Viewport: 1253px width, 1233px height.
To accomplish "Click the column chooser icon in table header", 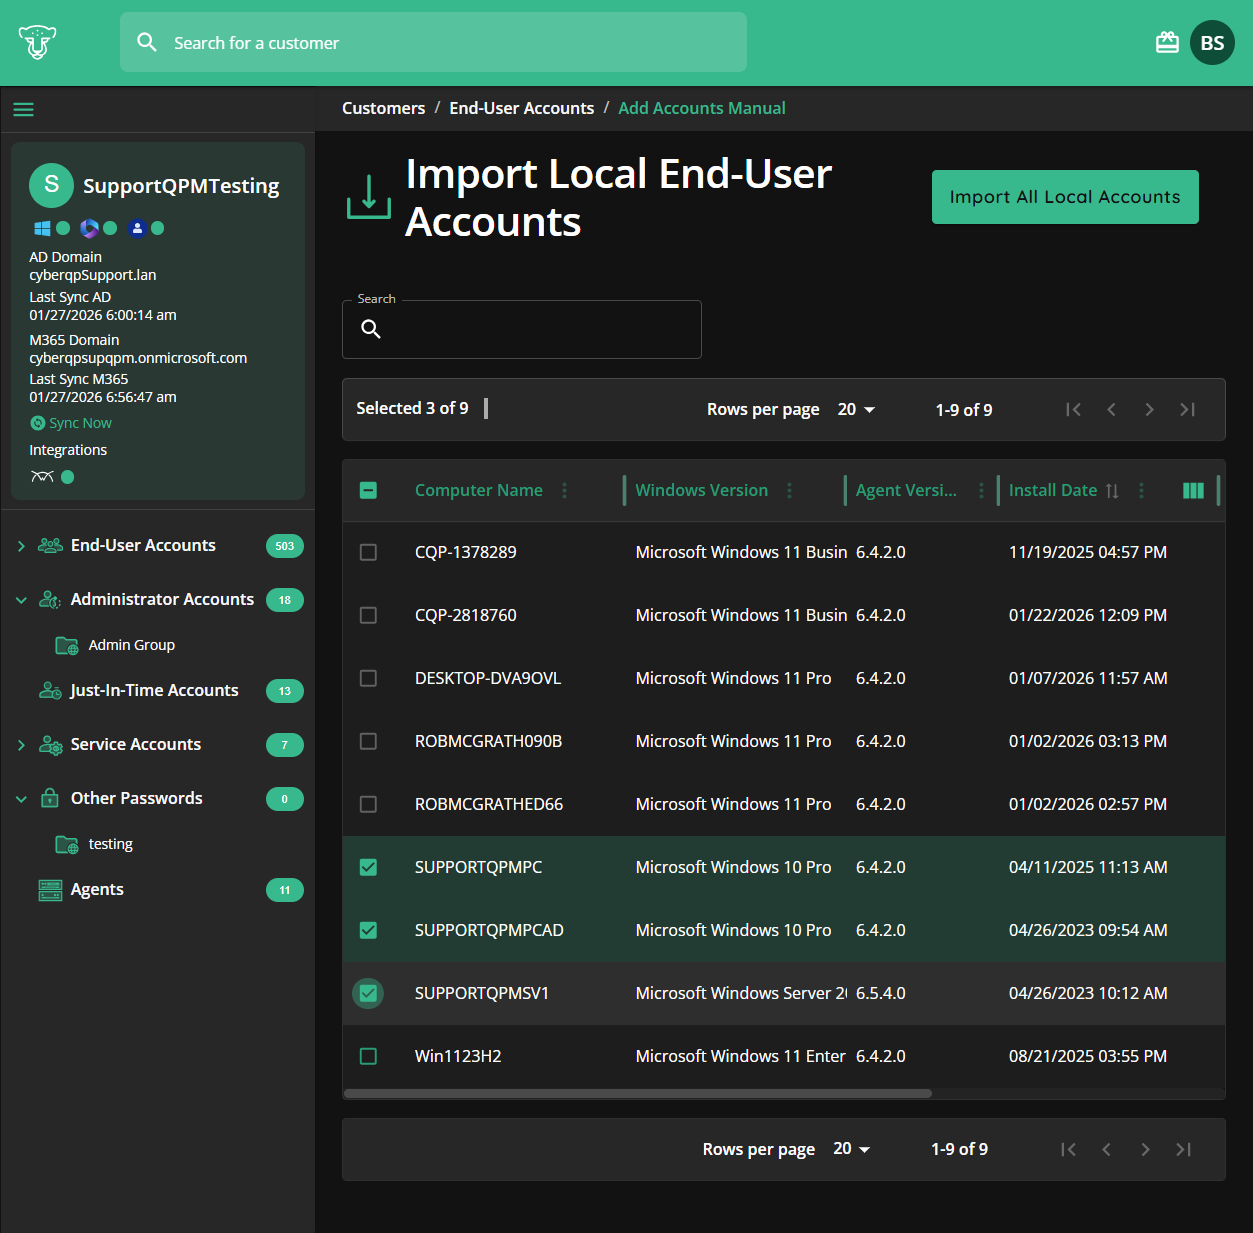I will (1193, 490).
